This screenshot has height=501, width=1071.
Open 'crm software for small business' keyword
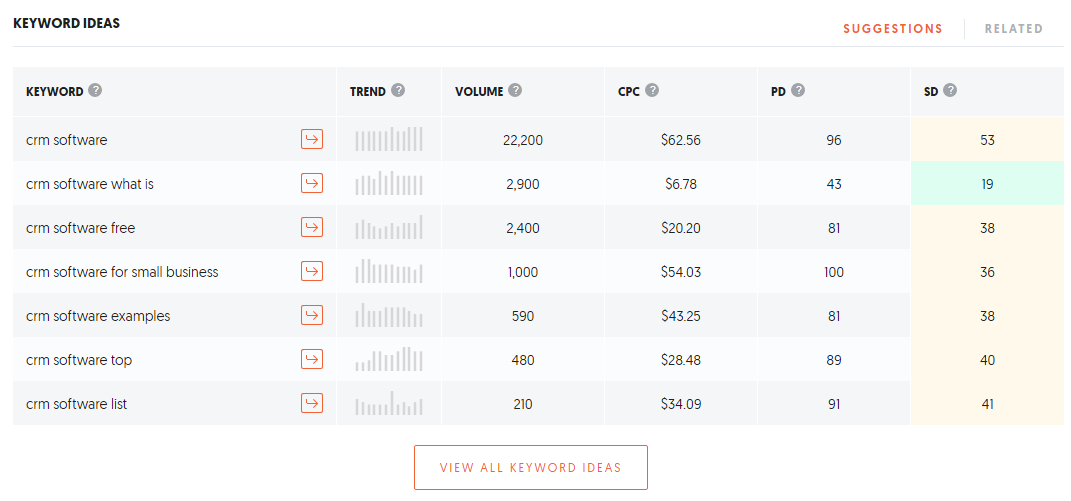[x=122, y=272]
